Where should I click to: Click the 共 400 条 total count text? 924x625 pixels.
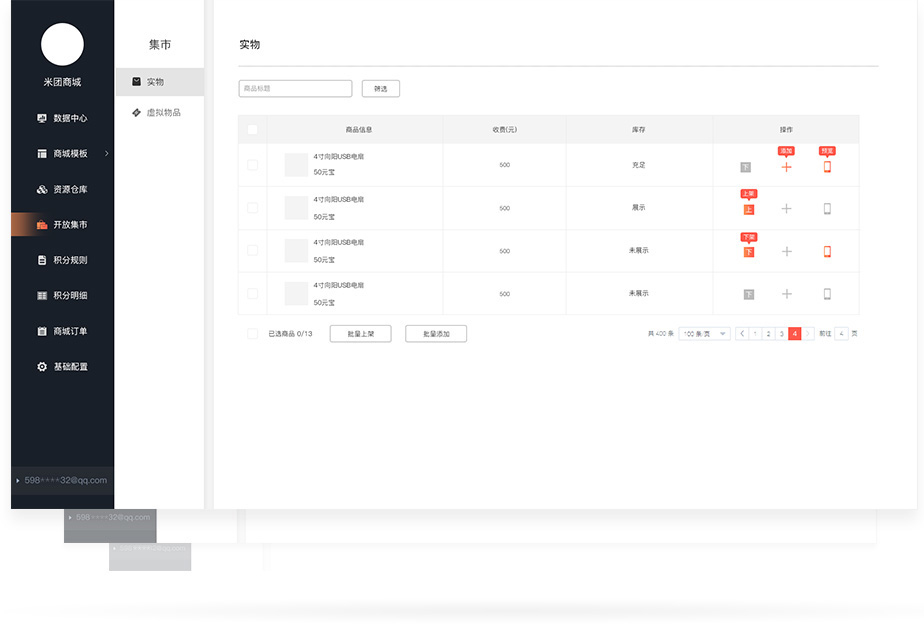(661, 334)
